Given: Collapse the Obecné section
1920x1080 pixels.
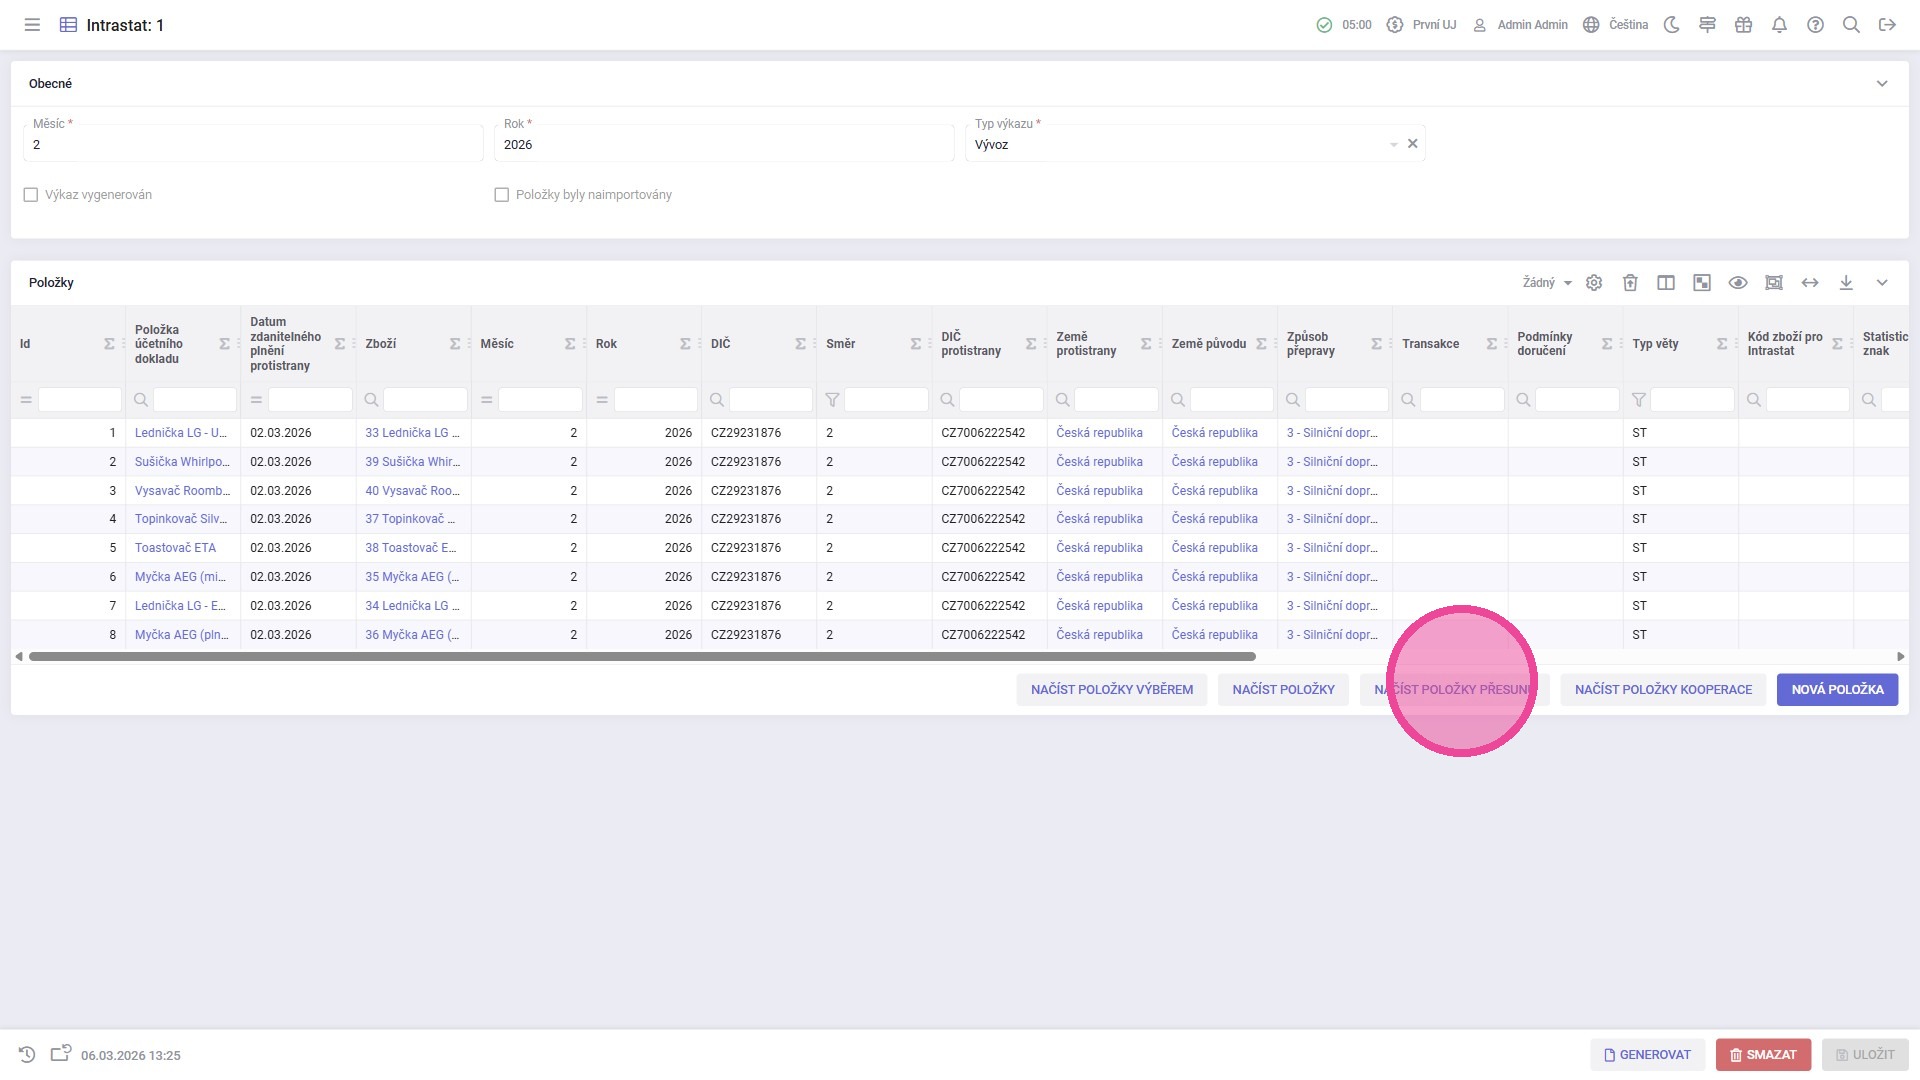Looking at the screenshot, I should coord(1882,84).
